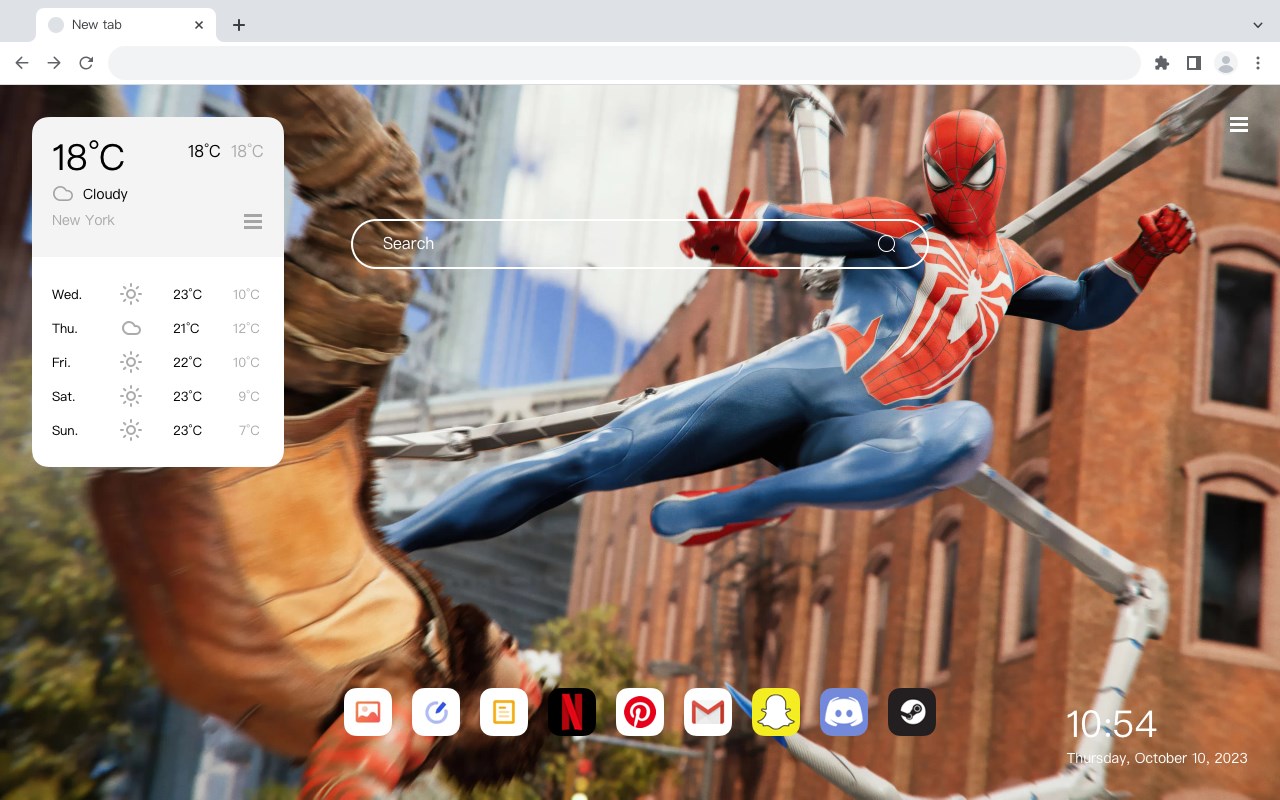Expand the tab search dropdown arrow
The height and width of the screenshot is (800, 1280).
click(1258, 25)
